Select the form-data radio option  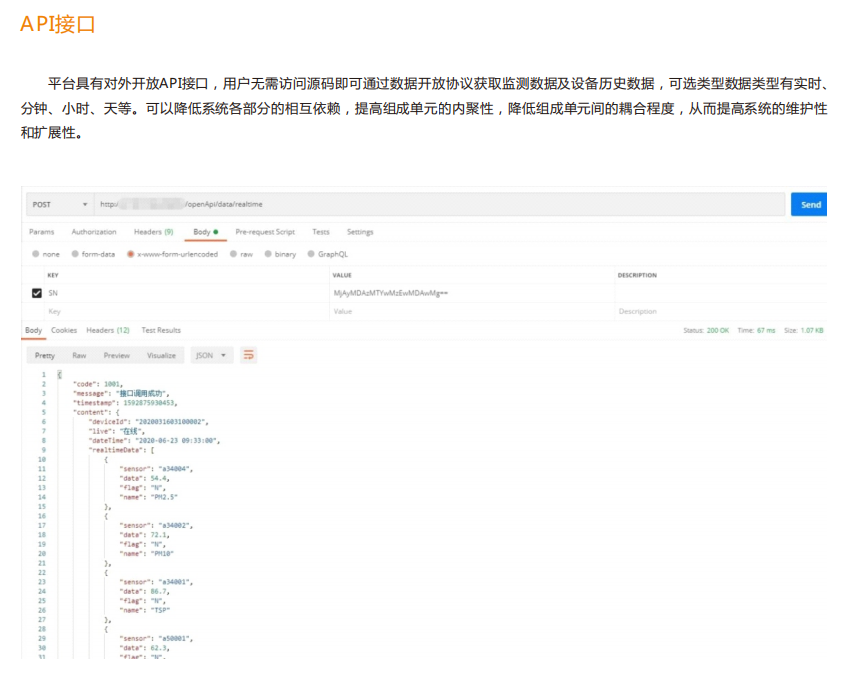(x=77, y=254)
